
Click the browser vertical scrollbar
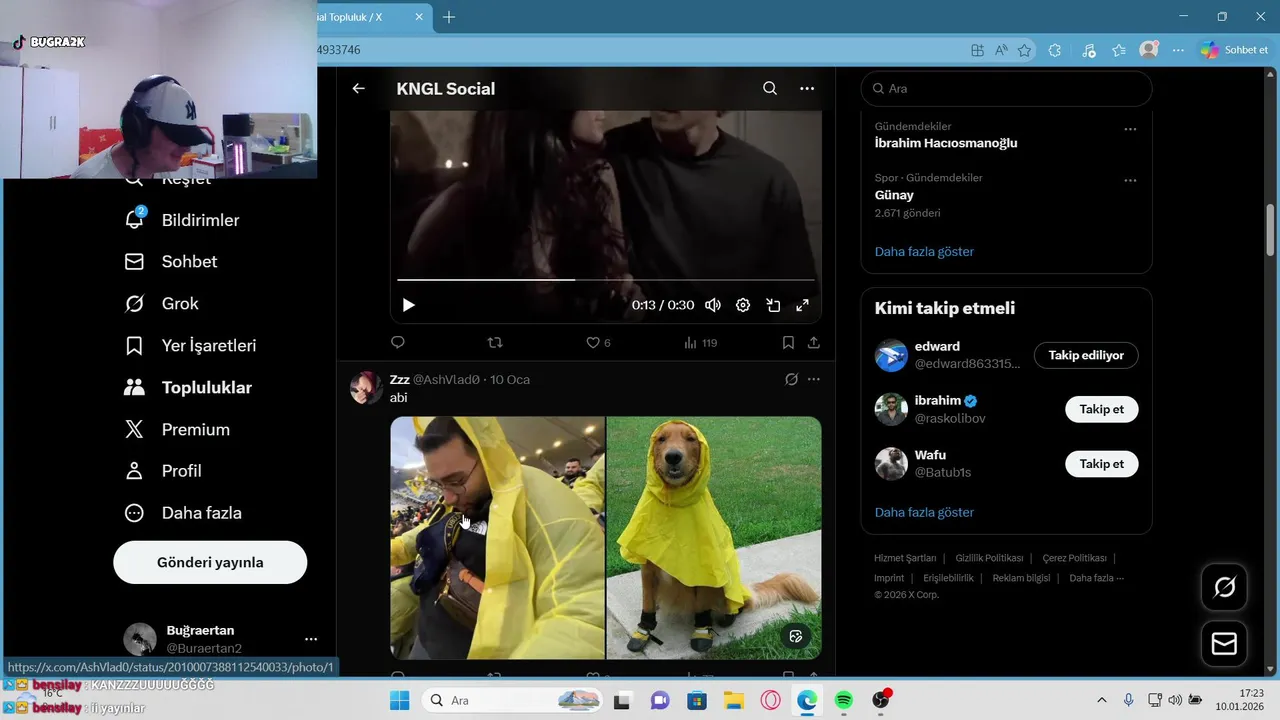point(1271,230)
